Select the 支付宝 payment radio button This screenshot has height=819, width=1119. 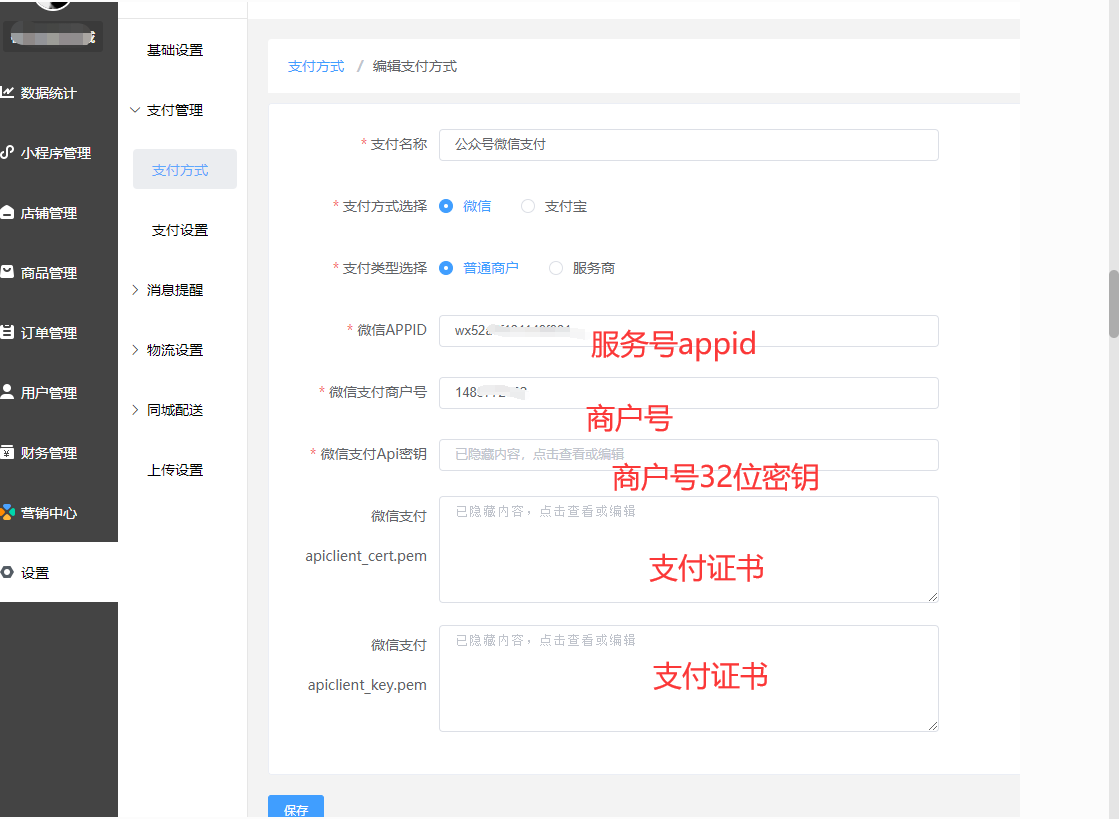tap(527, 206)
